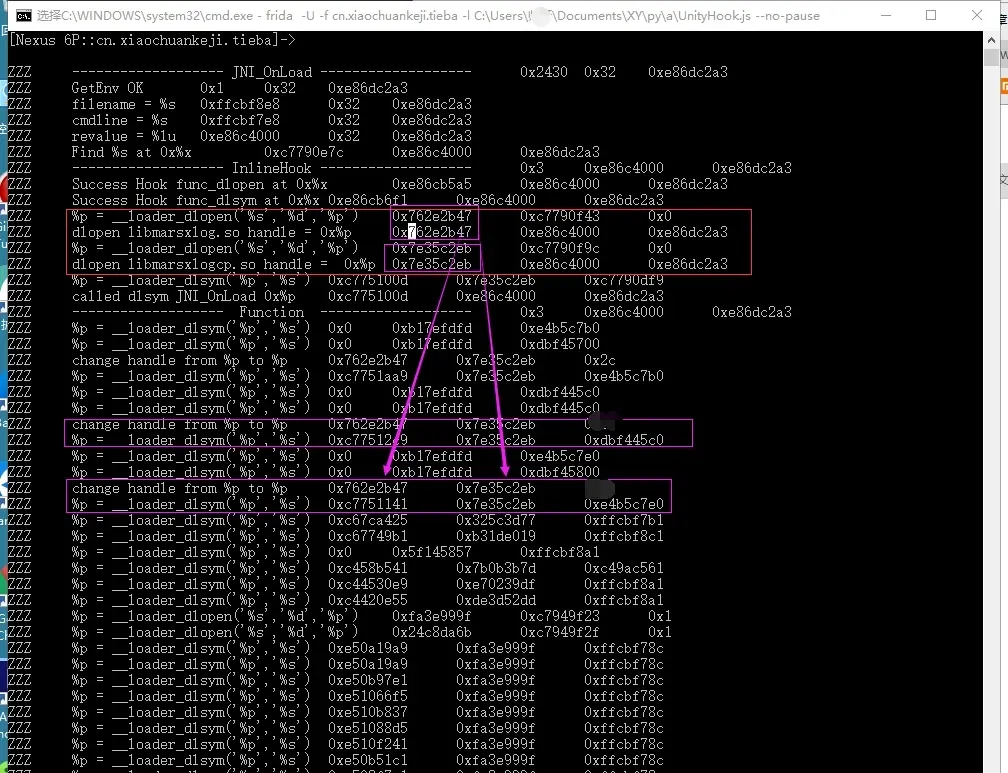Viewport: 1008px width, 773px height.
Task: Select 'called dlsym JNI_OnLoad 0x%p' text
Action: tap(184, 296)
